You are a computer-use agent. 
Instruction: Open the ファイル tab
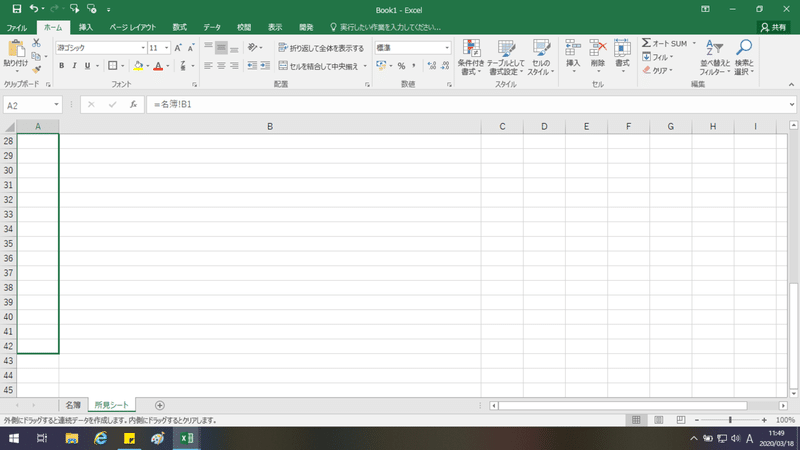pos(17,28)
